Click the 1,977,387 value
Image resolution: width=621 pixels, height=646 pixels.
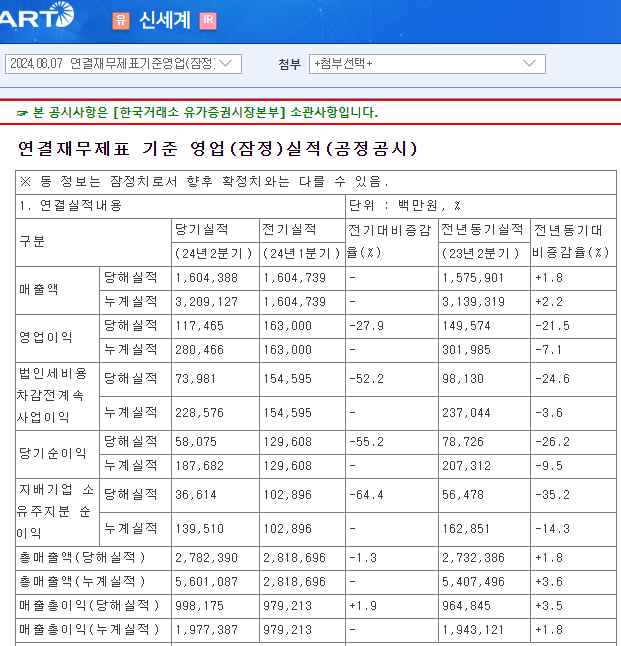pos(206,630)
